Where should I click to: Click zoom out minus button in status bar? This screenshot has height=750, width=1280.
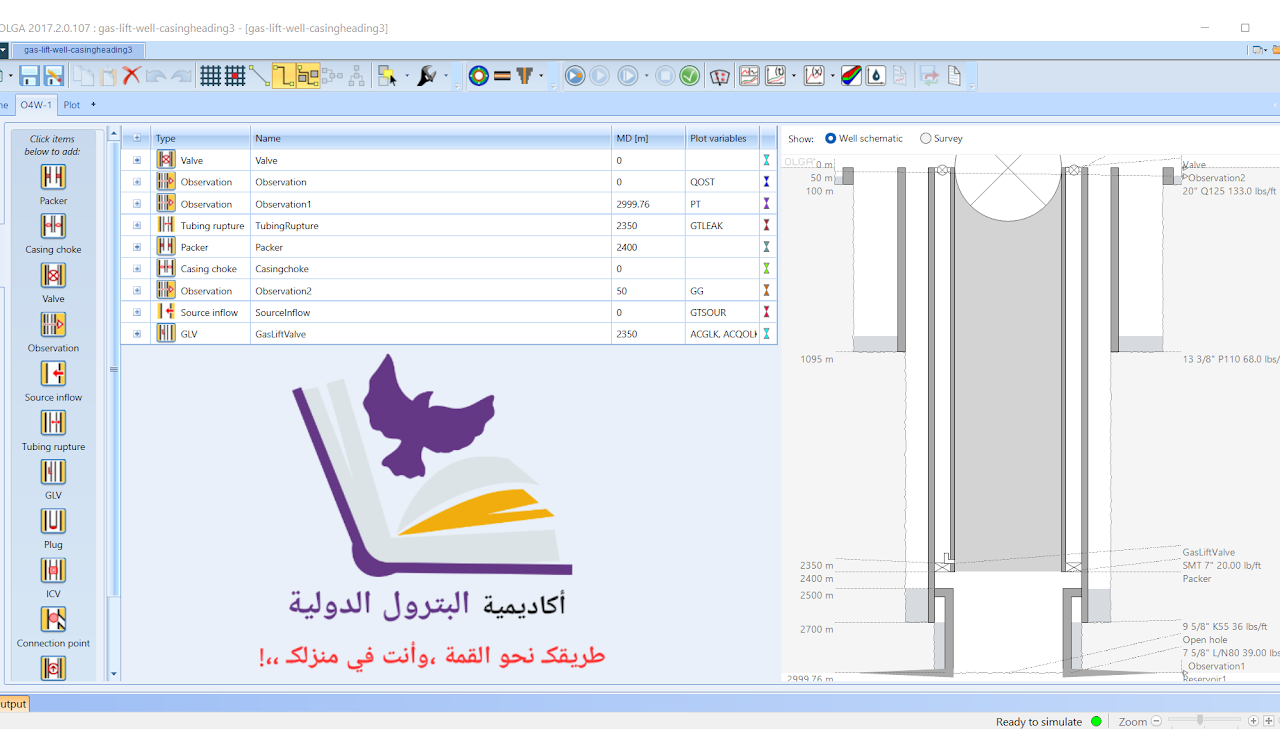(1157, 721)
